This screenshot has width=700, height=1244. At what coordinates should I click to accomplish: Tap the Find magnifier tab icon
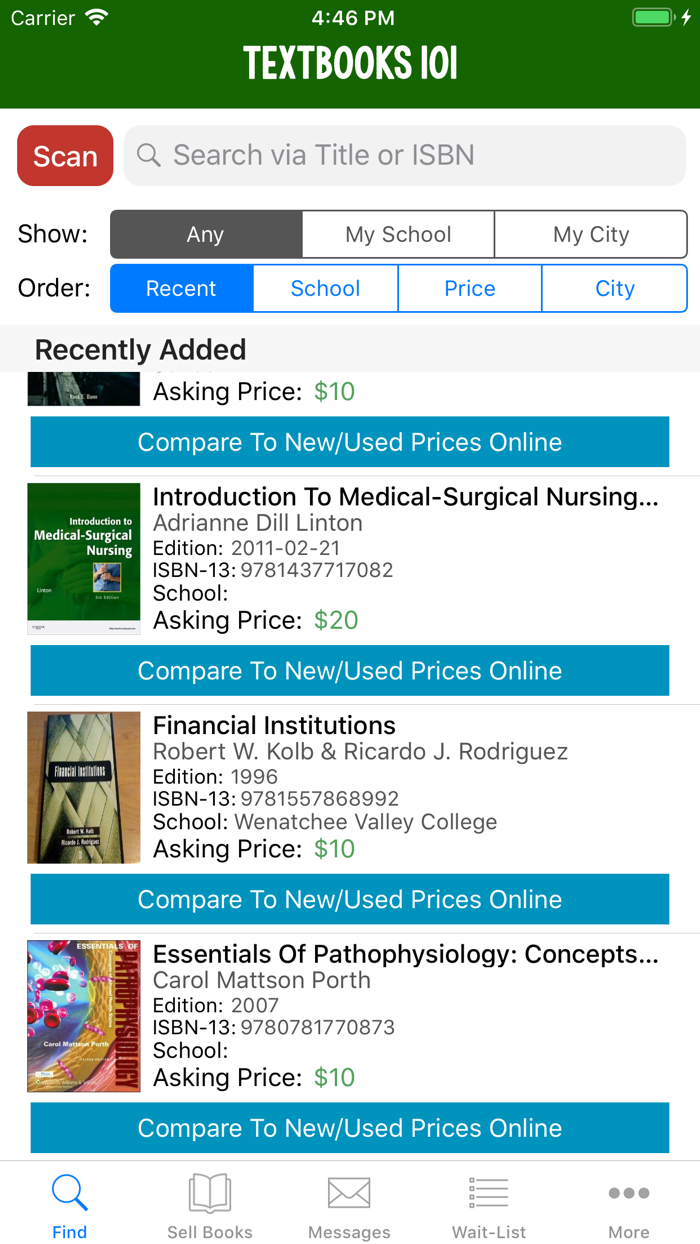(x=69, y=1193)
